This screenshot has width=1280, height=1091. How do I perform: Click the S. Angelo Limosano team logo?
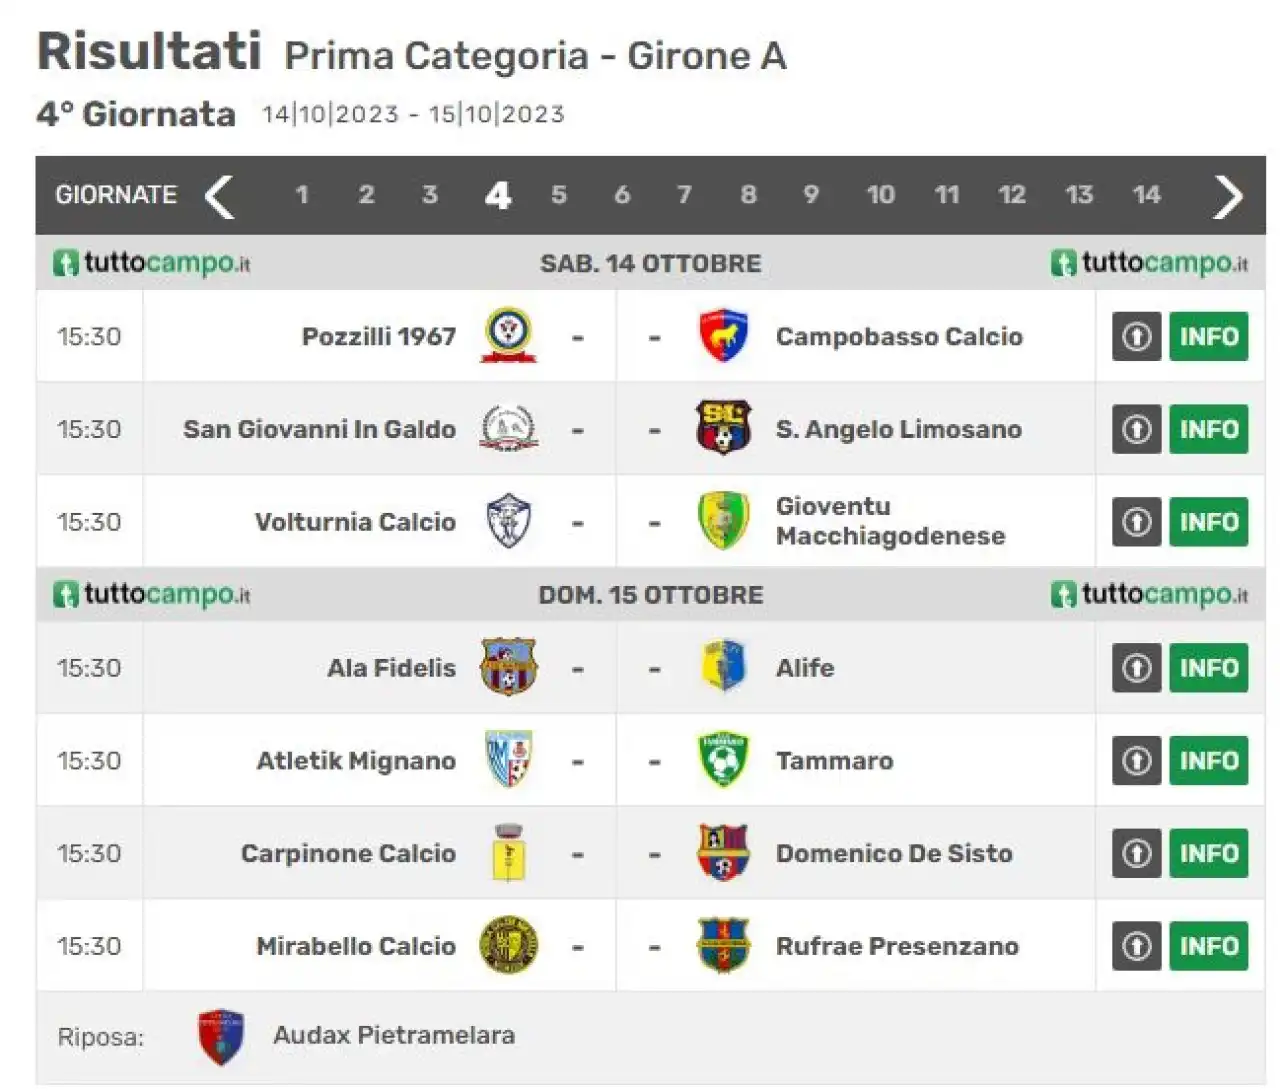click(723, 429)
